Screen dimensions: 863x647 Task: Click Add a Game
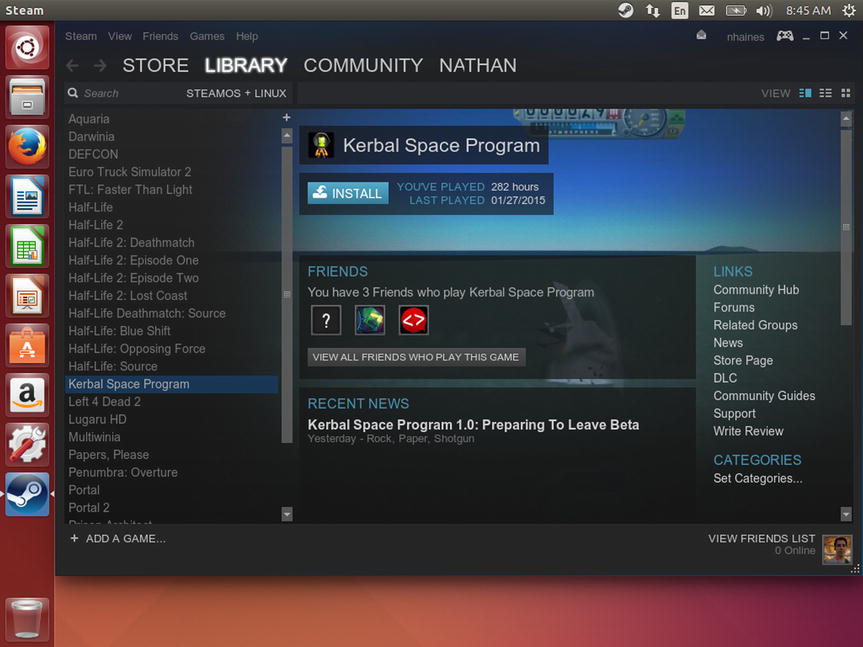(118, 539)
